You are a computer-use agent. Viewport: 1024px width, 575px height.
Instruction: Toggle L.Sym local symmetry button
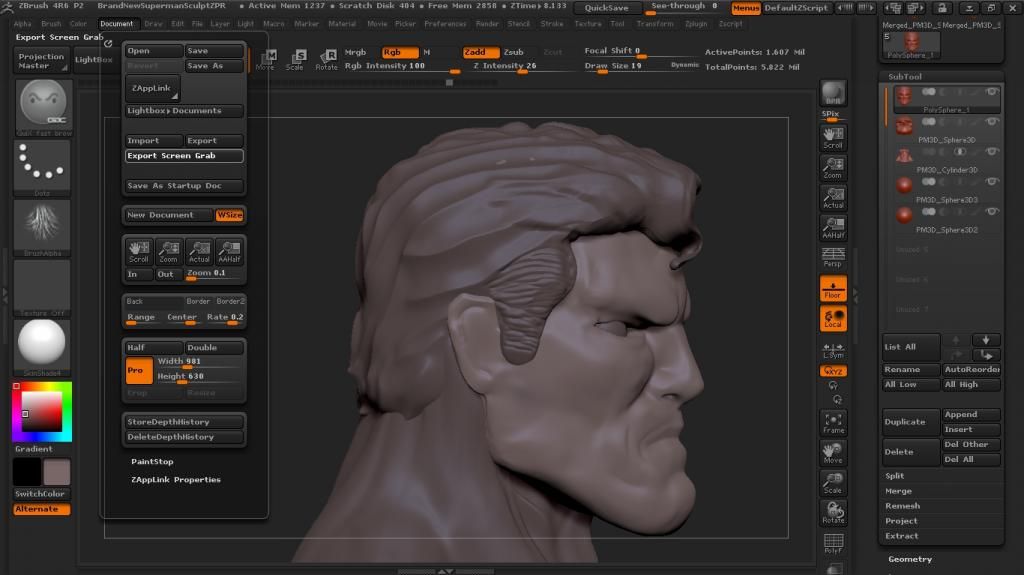(x=833, y=350)
